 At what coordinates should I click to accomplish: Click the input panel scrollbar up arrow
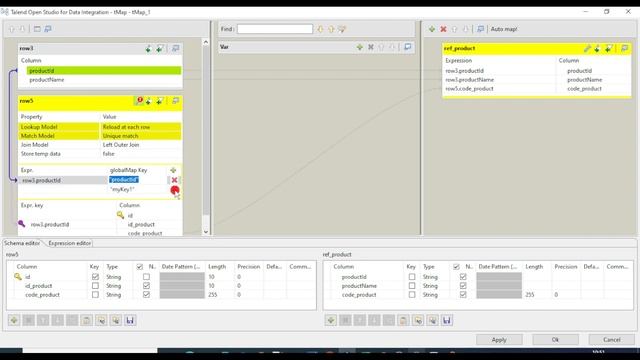pyautogui.click(x=206, y=42)
